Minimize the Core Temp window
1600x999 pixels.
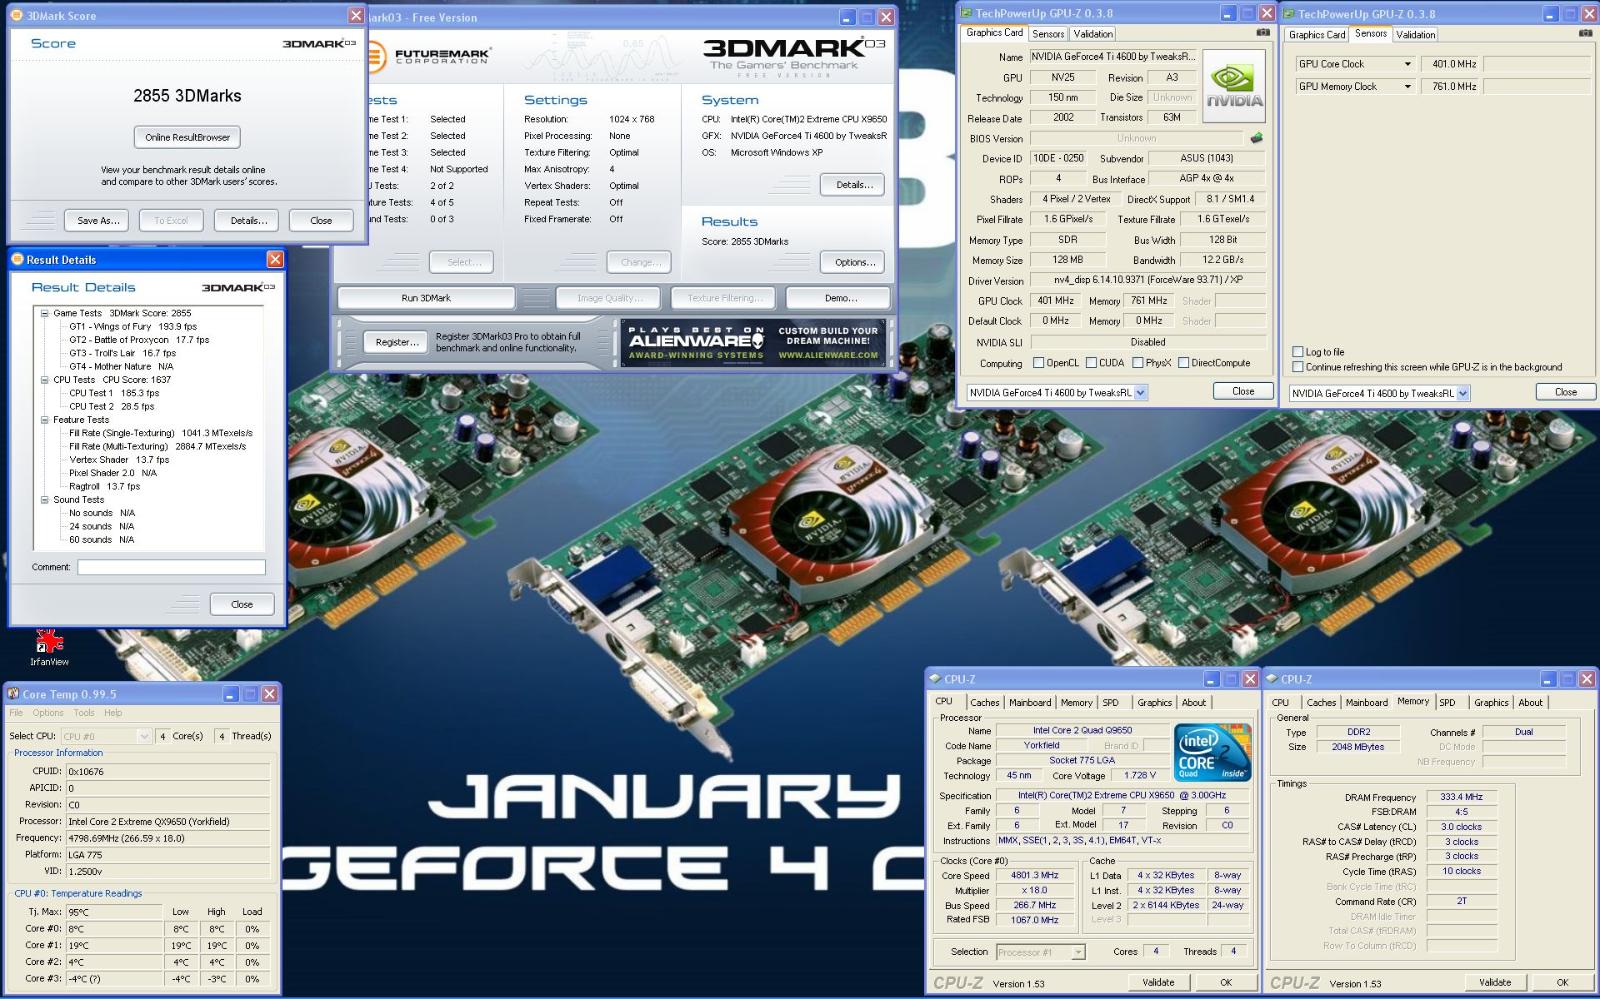pos(230,694)
